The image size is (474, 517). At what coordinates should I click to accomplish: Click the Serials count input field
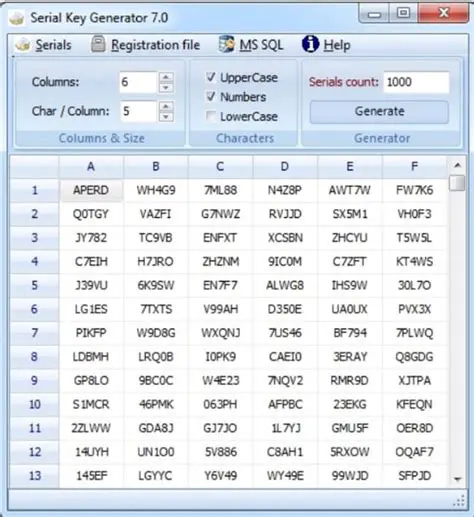[x=416, y=82]
